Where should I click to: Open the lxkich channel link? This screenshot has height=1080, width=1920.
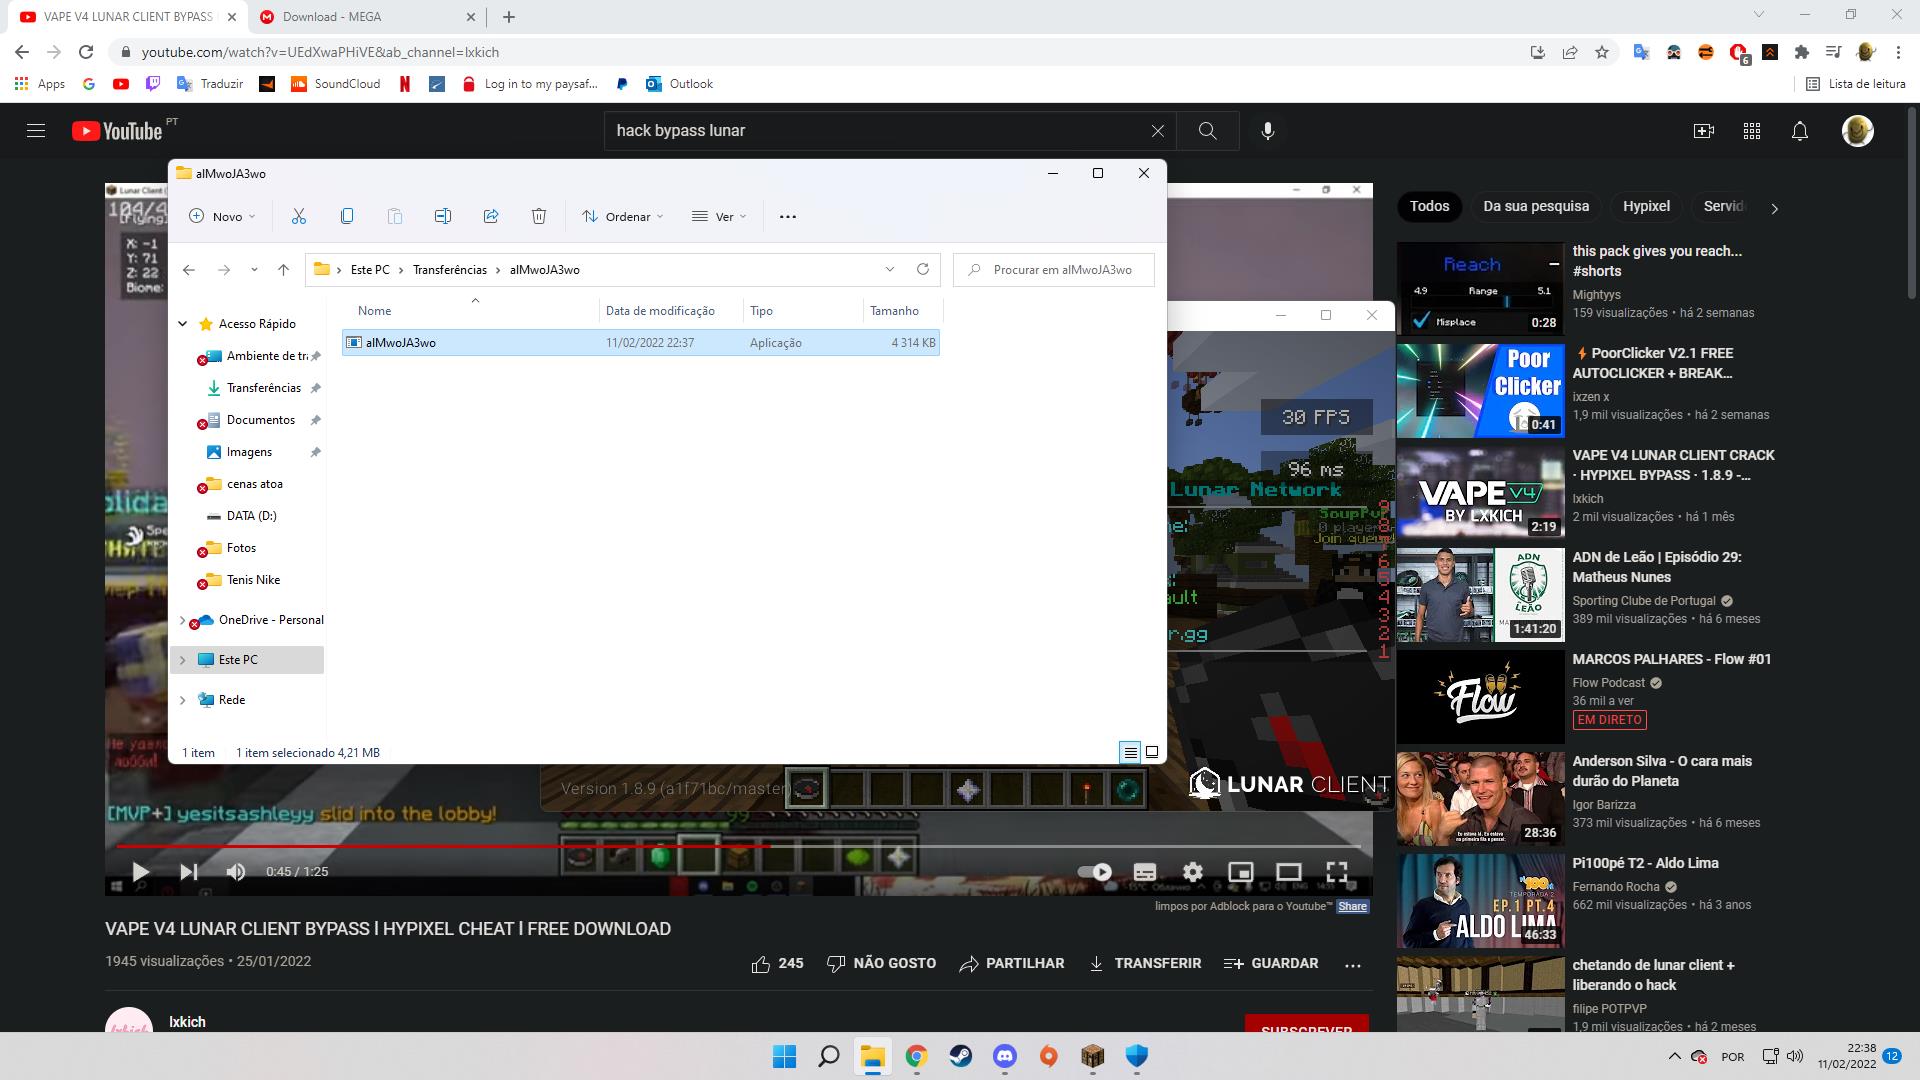[x=187, y=1022]
